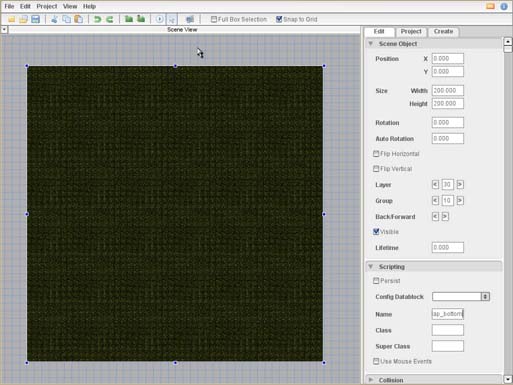Viewport: 513px width, 385px height.
Task: Open the Help menu
Action: pos(89,6)
